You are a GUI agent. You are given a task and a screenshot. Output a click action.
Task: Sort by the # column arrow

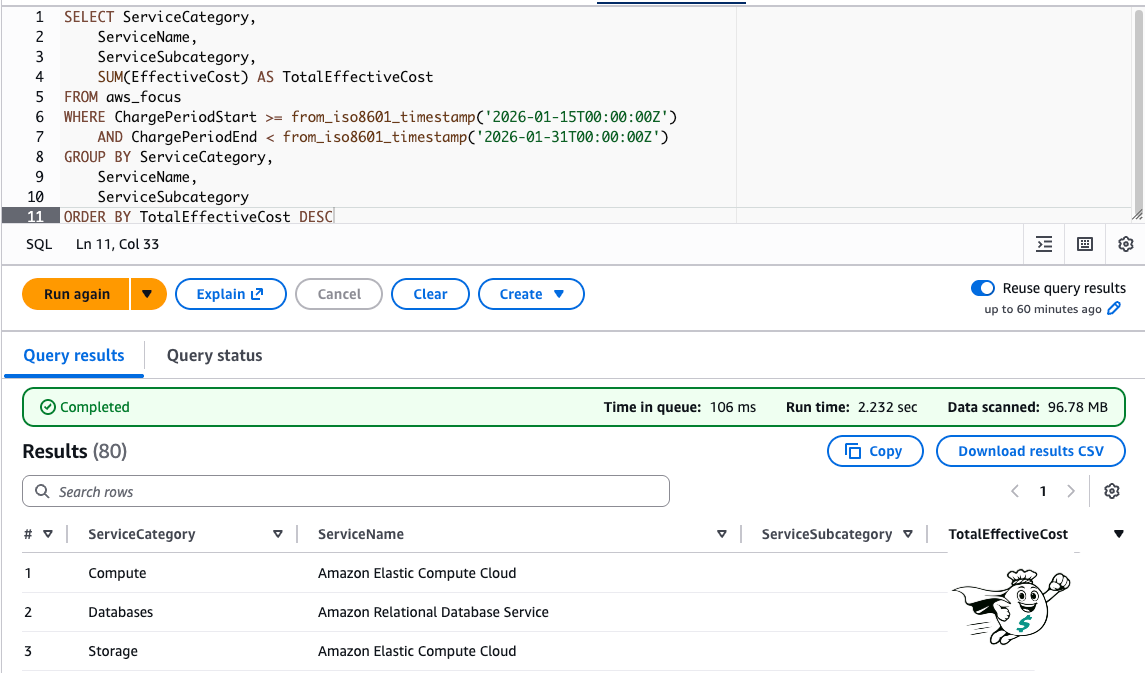tap(48, 534)
